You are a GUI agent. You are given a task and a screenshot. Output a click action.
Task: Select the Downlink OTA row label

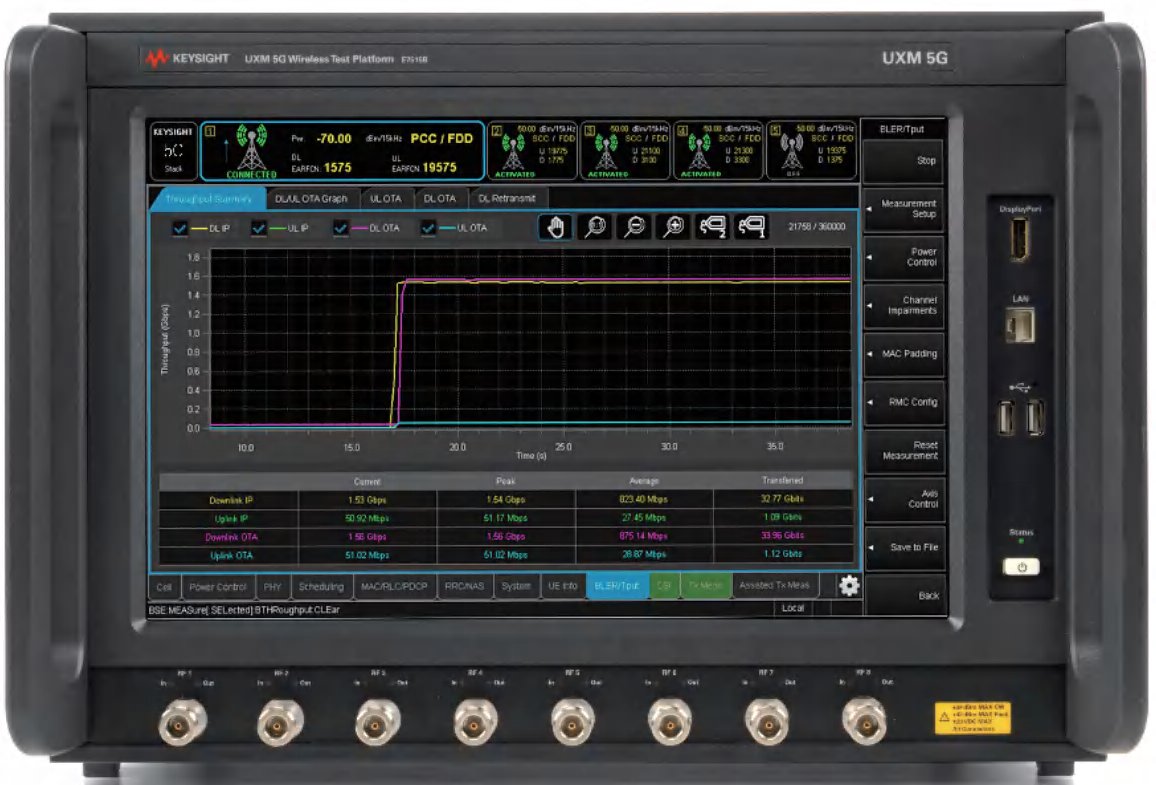[231, 537]
